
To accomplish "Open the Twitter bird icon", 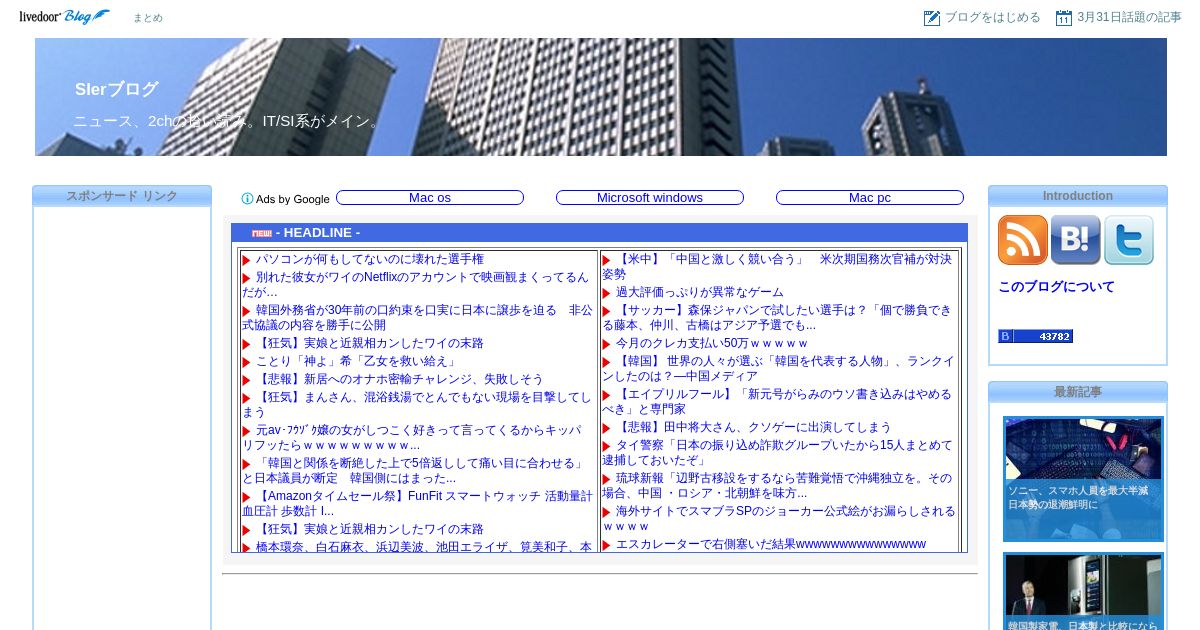I will pyautogui.click(x=1129, y=240).
